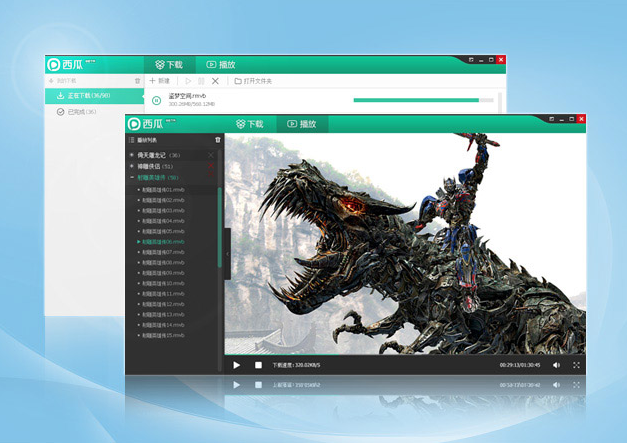Click the trash icon in download sidebar
The image size is (627, 443).
[x=137, y=81]
